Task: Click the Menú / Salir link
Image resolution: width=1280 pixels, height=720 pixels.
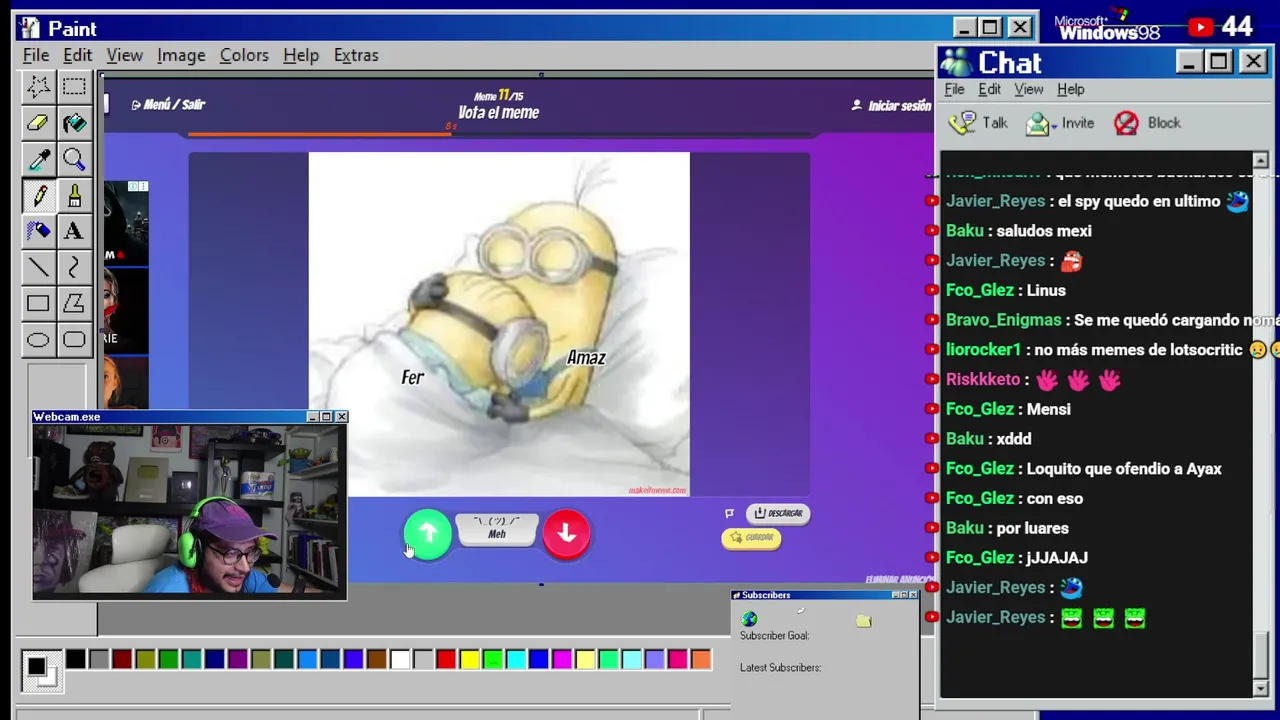Action: [168, 104]
